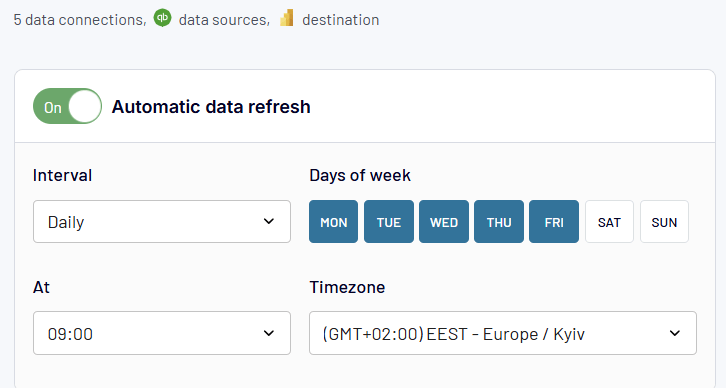Viewport: 726px width, 388px height.
Task: Enable SAT in days of week
Action: point(609,222)
